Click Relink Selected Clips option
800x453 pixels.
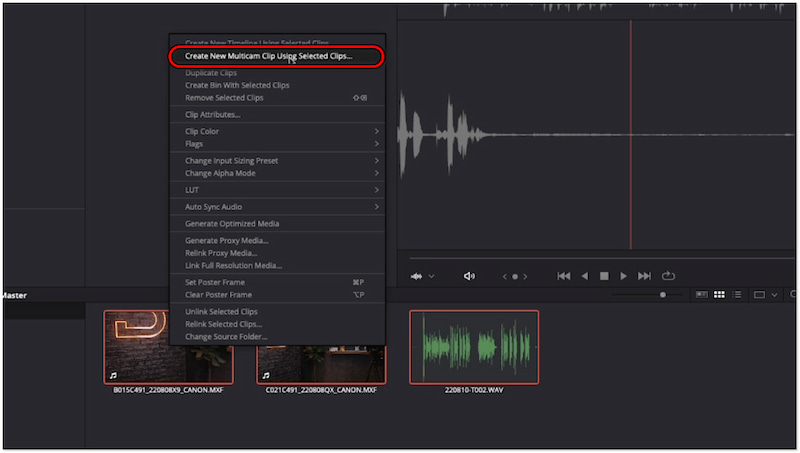tap(223, 324)
